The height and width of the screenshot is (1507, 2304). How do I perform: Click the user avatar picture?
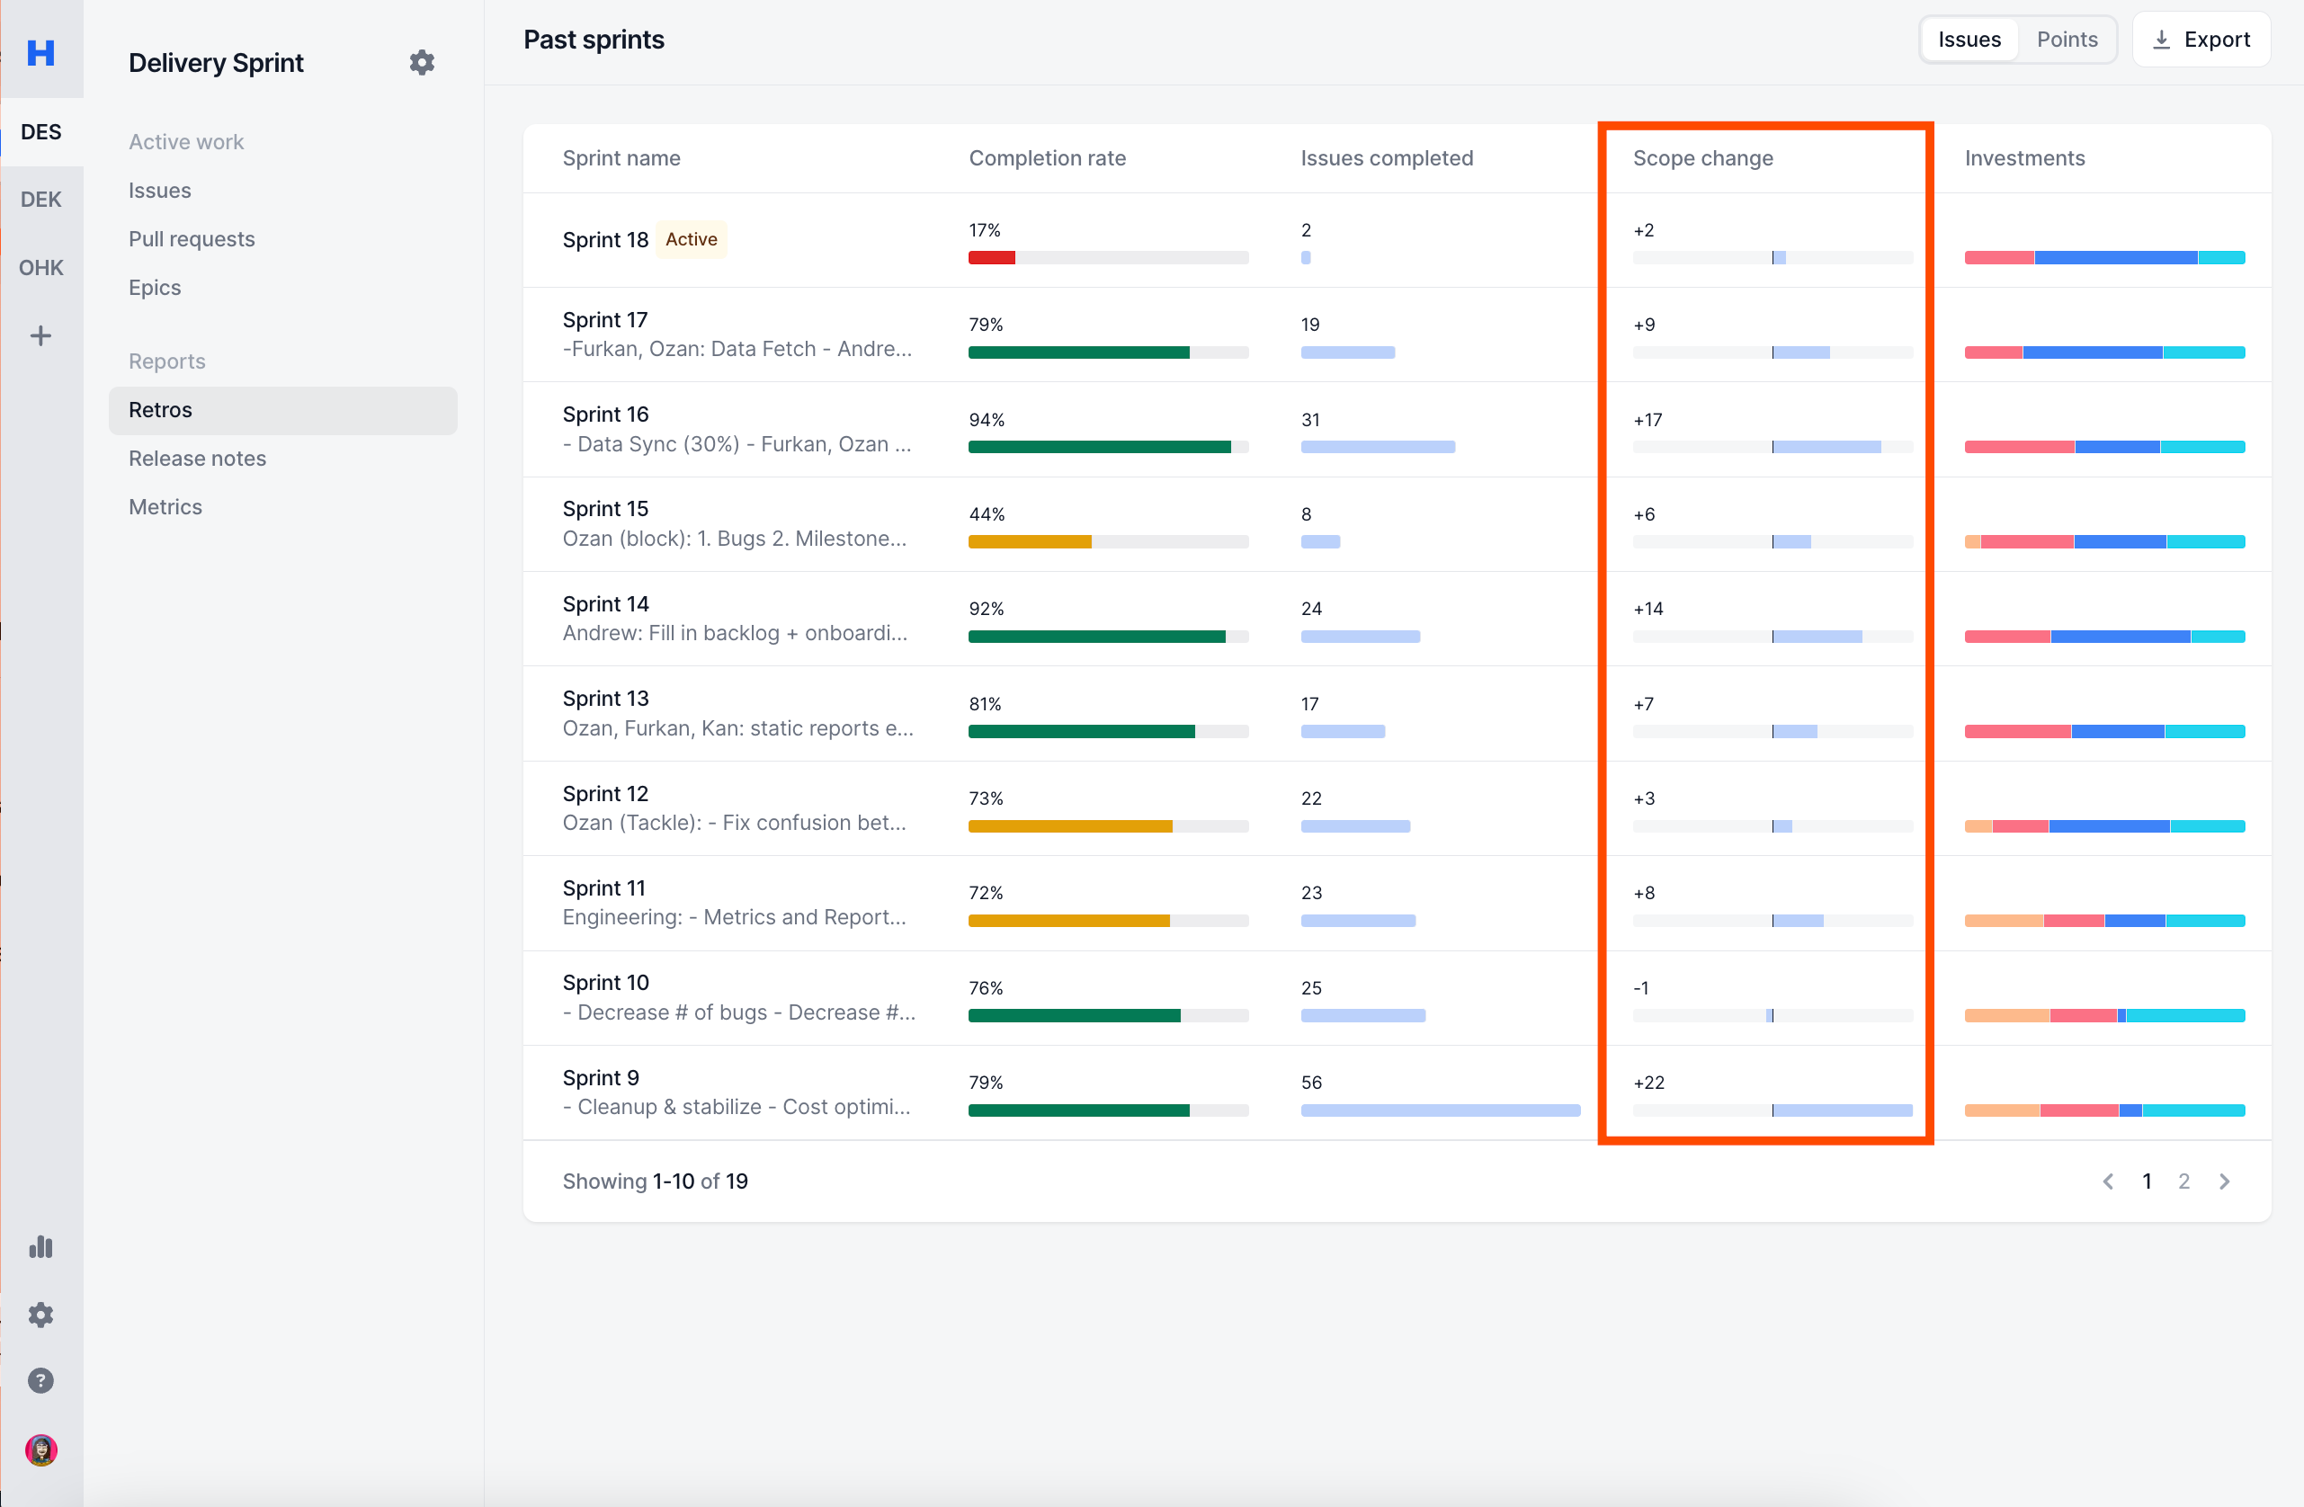coord(40,1450)
